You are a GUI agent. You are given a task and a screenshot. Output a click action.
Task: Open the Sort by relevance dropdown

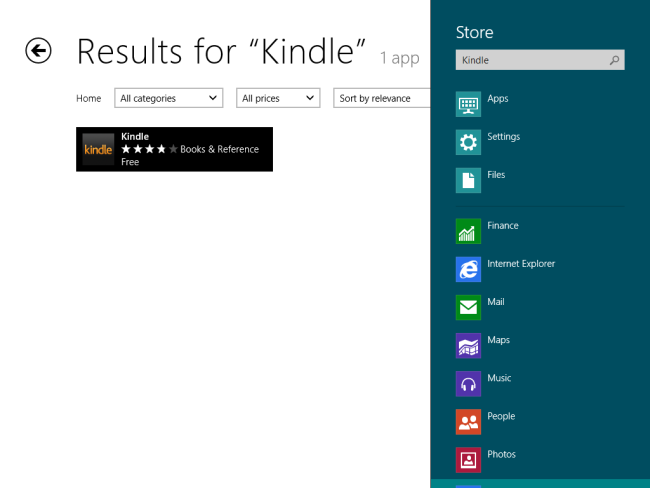click(x=382, y=98)
